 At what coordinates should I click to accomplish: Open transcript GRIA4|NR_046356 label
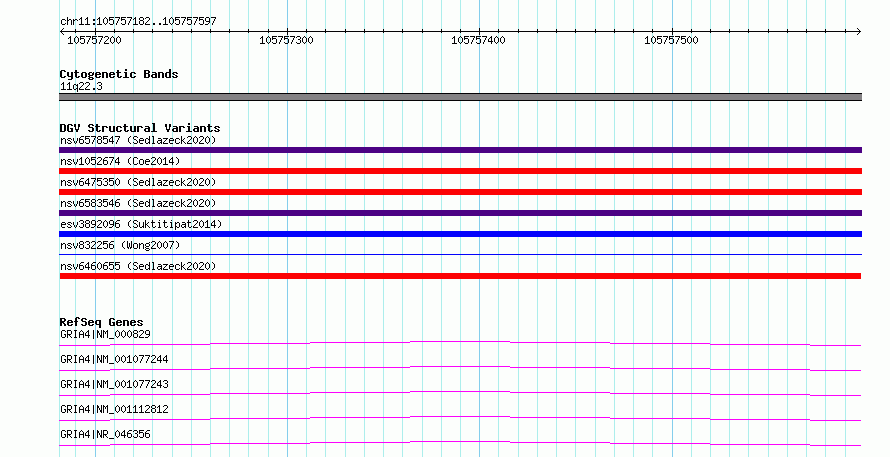(105, 434)
